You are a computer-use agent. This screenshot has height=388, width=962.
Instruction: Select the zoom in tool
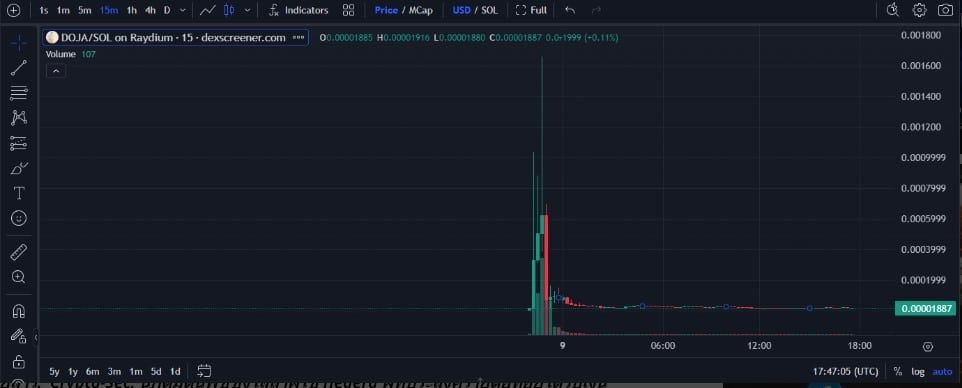pos(19,277)
